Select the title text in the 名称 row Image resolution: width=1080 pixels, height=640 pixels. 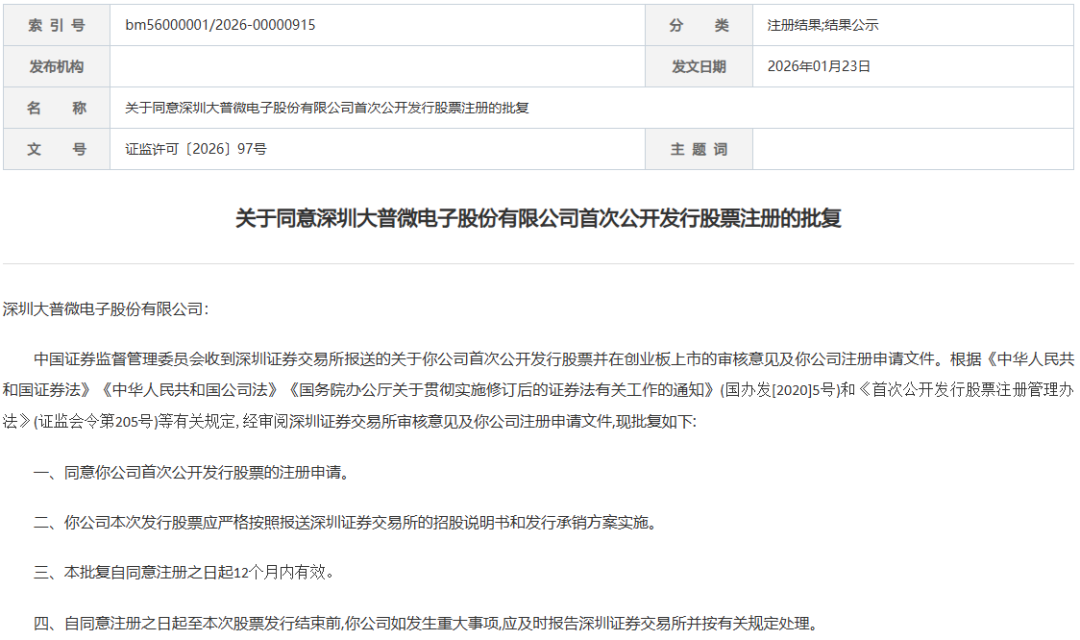pyautogui.click(x=326, y=108)
